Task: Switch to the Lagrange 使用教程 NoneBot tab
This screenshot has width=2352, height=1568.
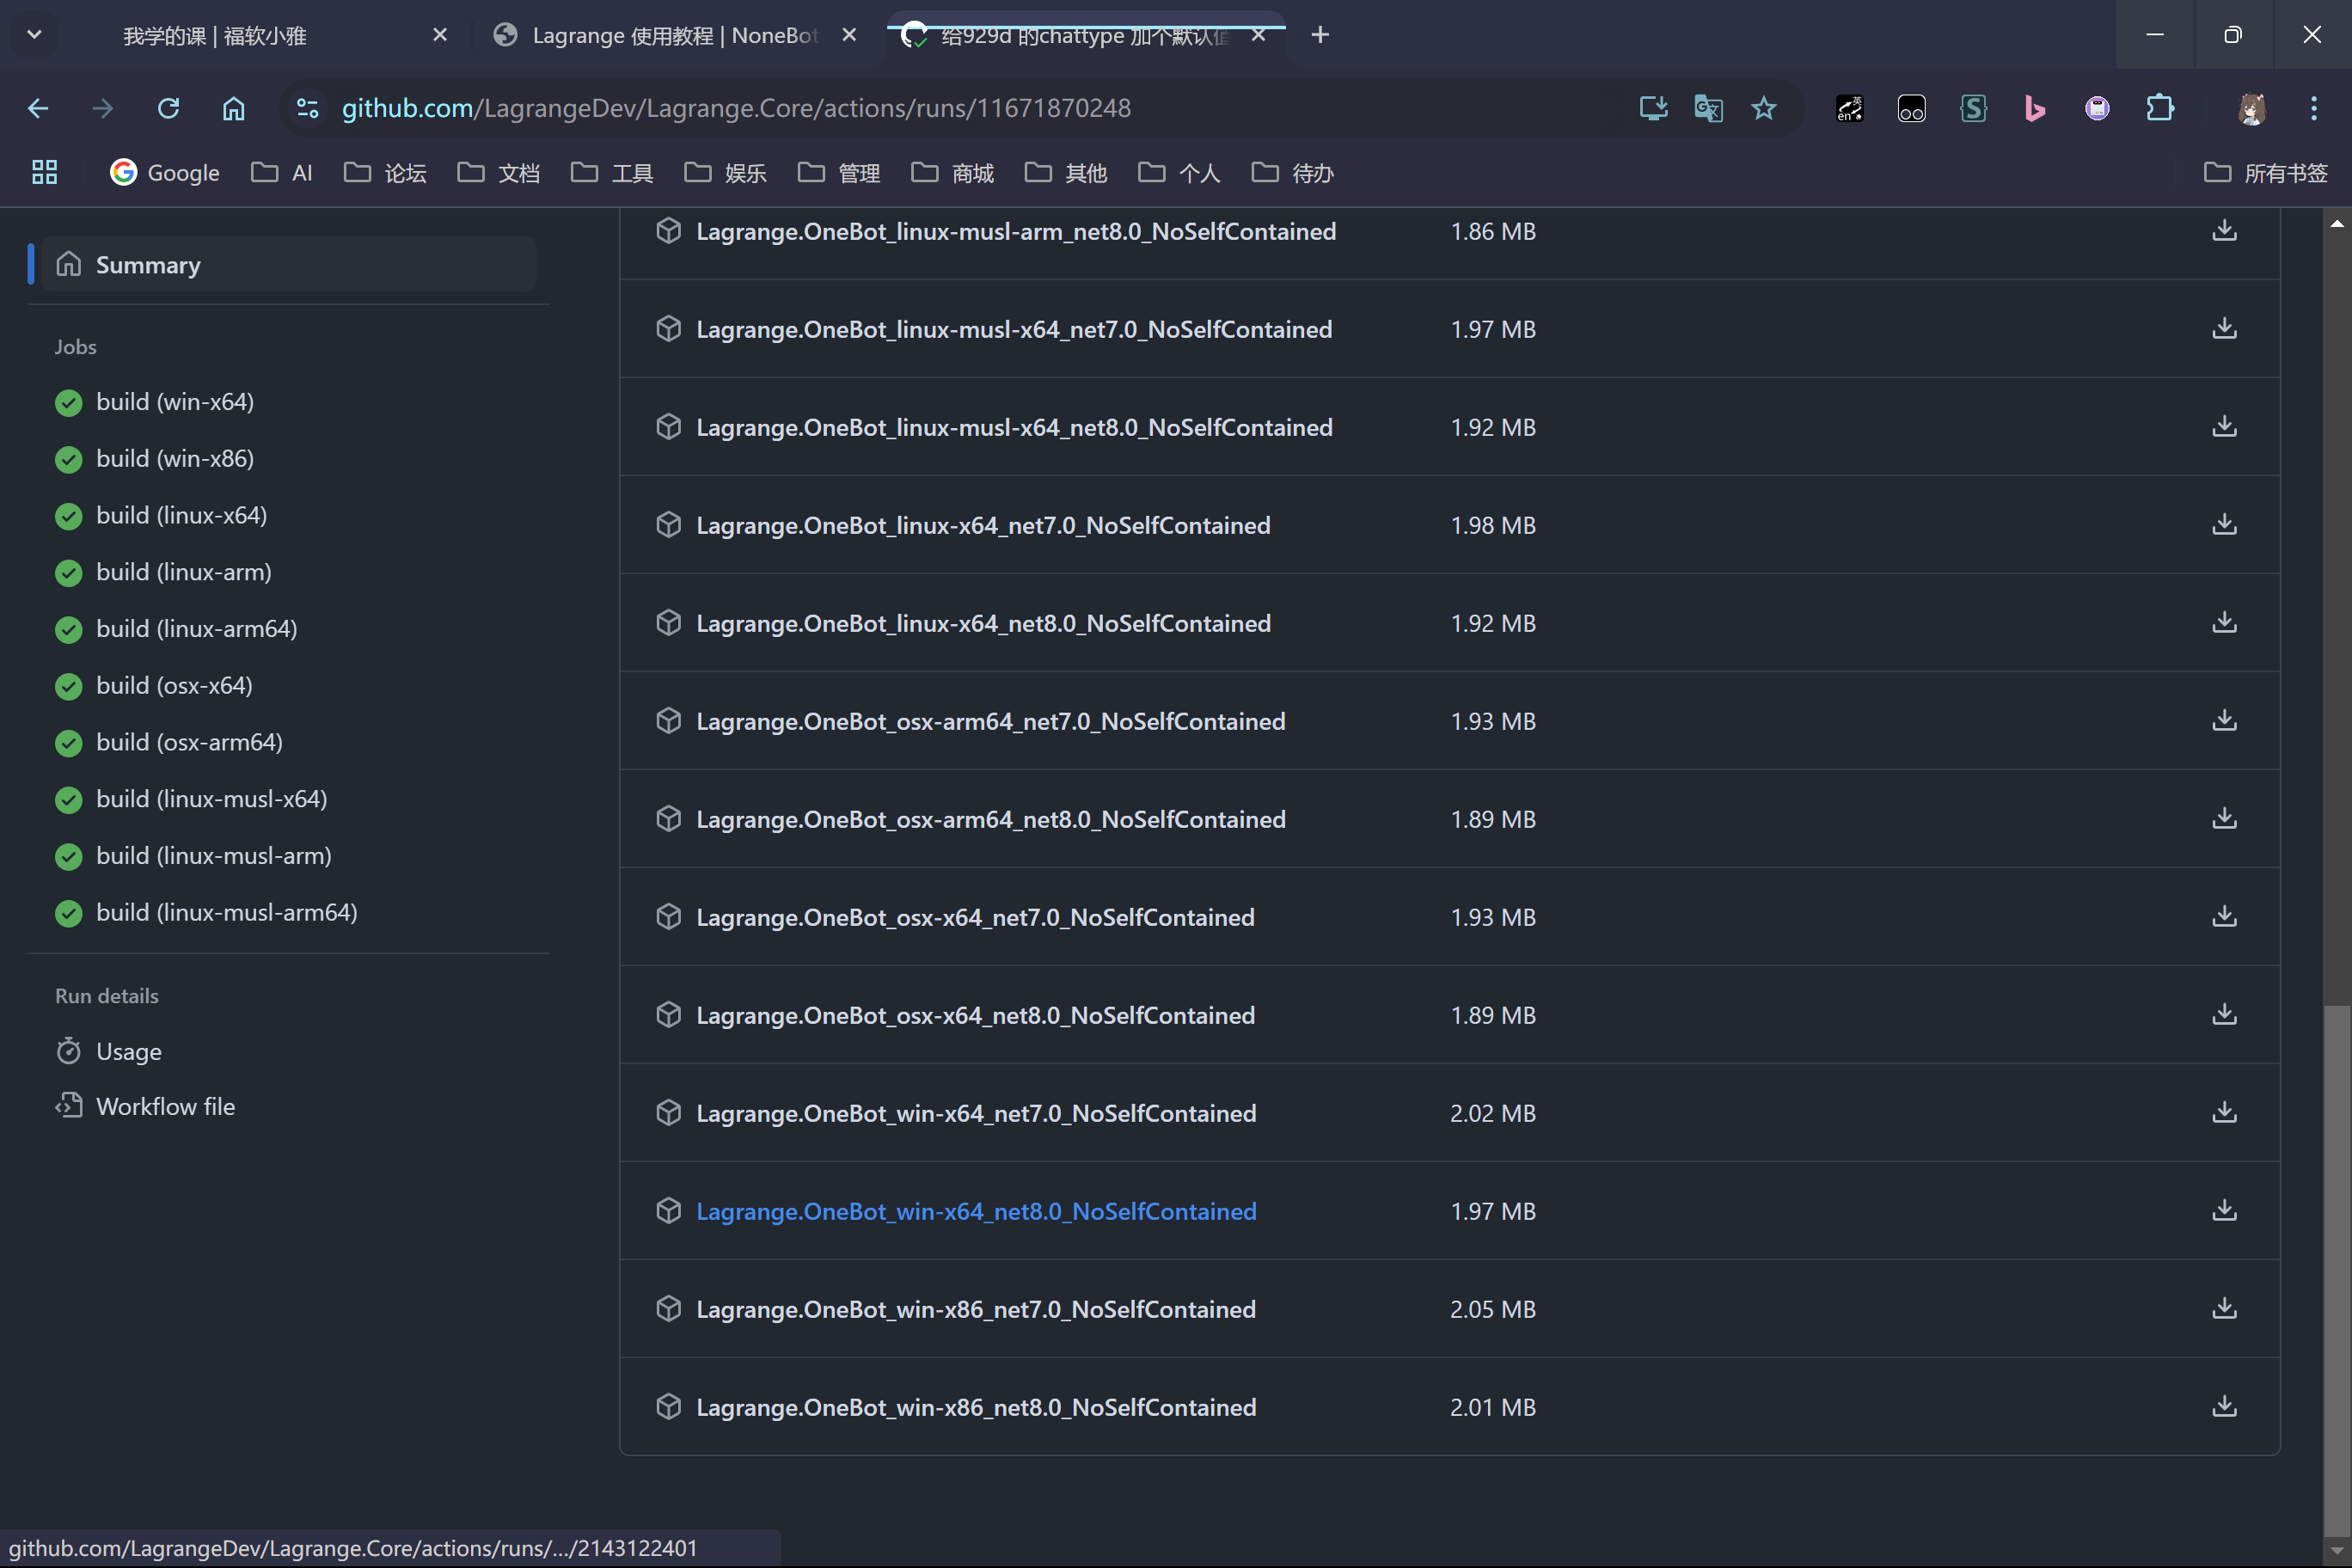Action: pos(674,36)
